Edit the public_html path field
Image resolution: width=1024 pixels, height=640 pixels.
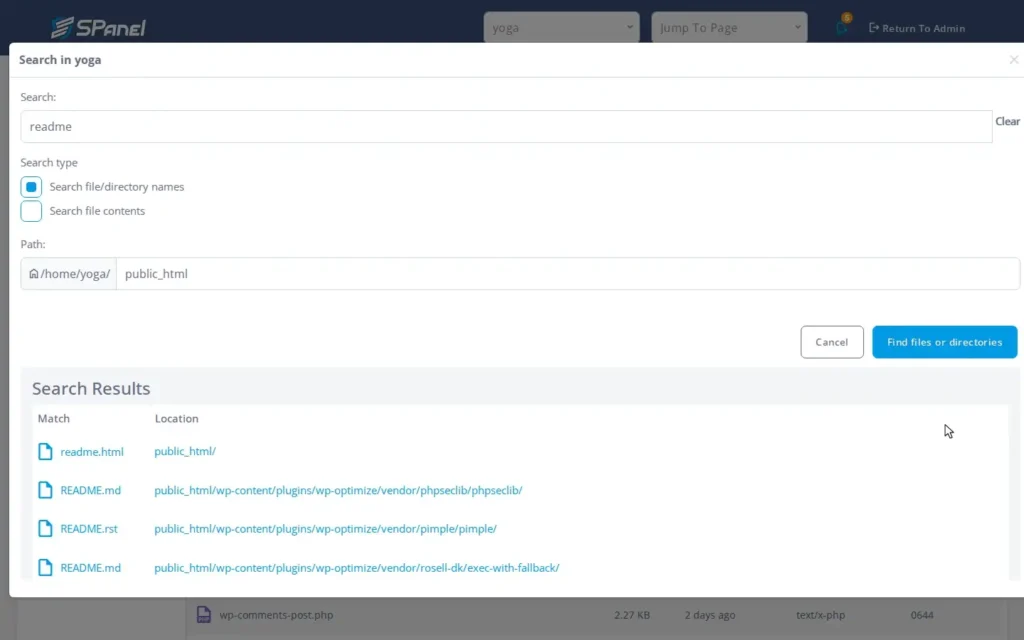coord(568,274)
